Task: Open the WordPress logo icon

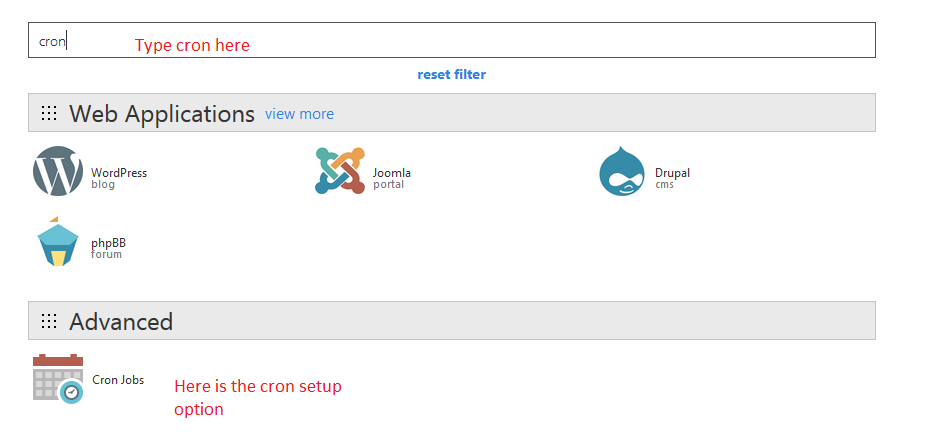Action: point(58,172)
